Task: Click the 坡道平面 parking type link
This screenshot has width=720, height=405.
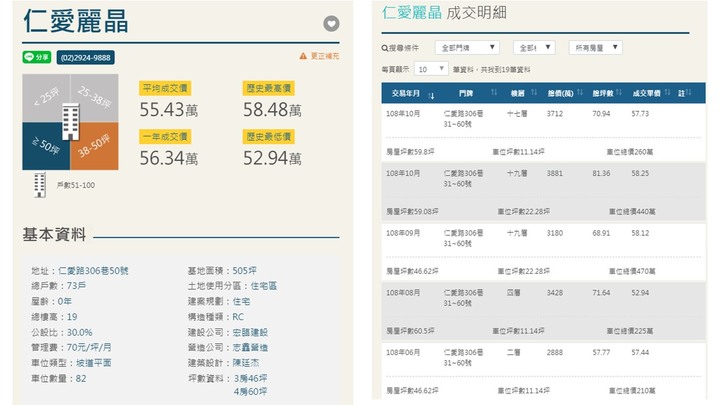Action: 94,363
